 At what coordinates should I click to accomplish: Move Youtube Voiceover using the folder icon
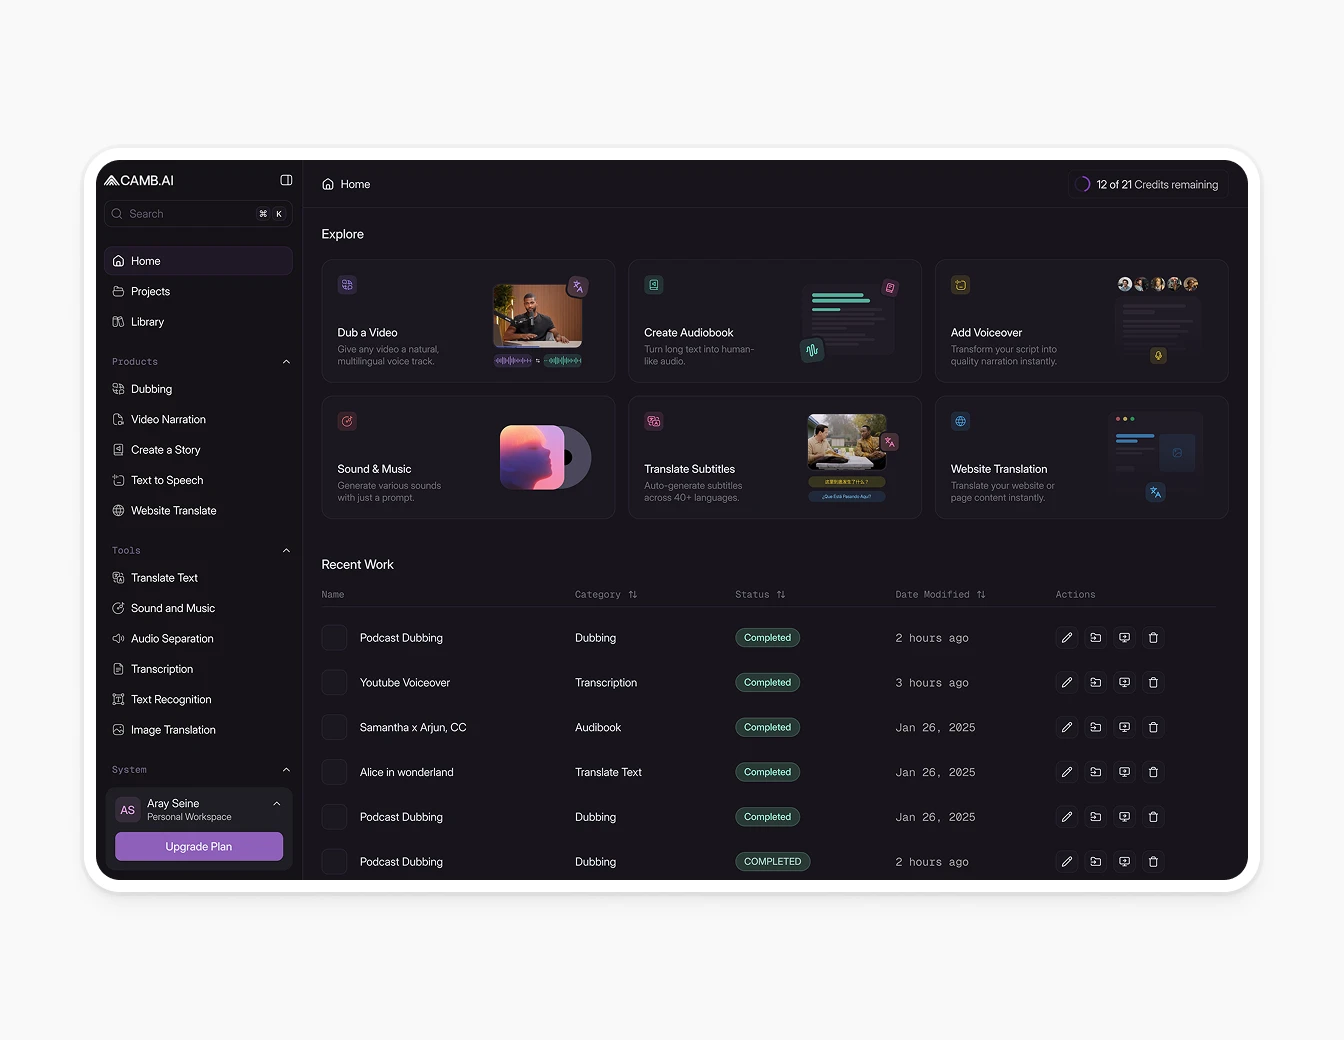[x=1095, y=682]
